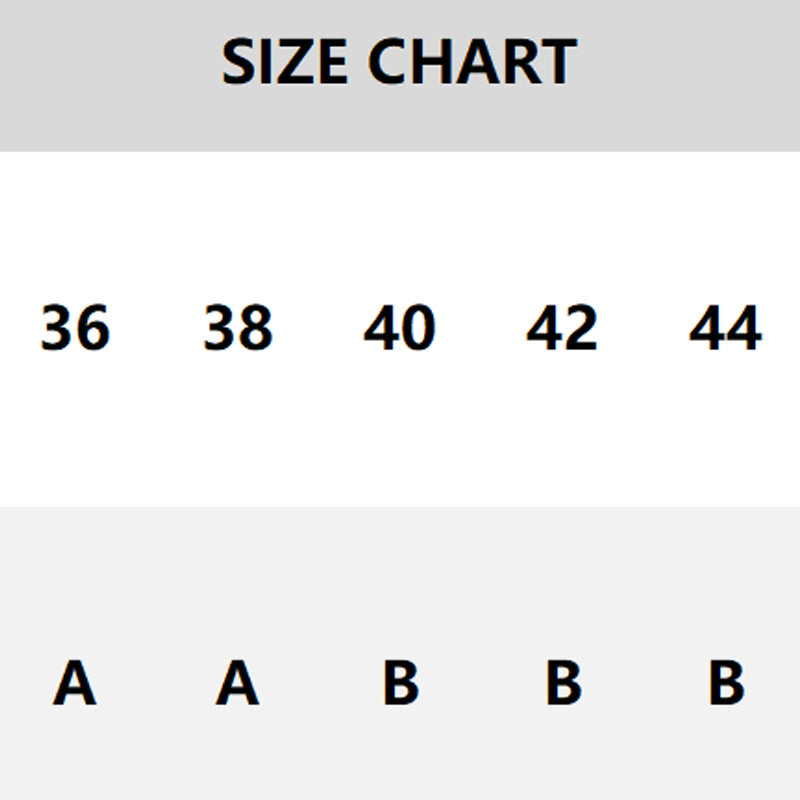
Task: Click the word CHART in the title
Action: click(472, 62)
